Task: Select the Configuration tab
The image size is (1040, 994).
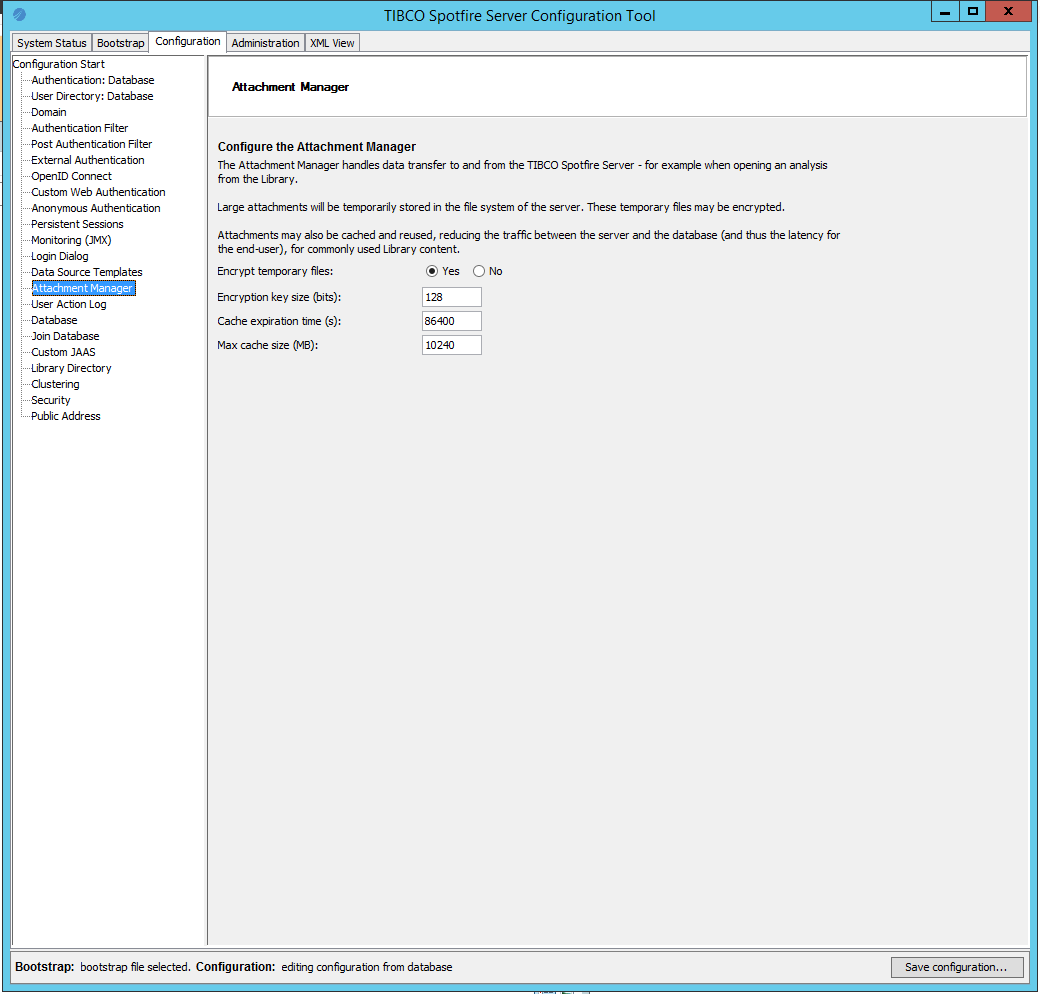Action: tap(188, 41)
